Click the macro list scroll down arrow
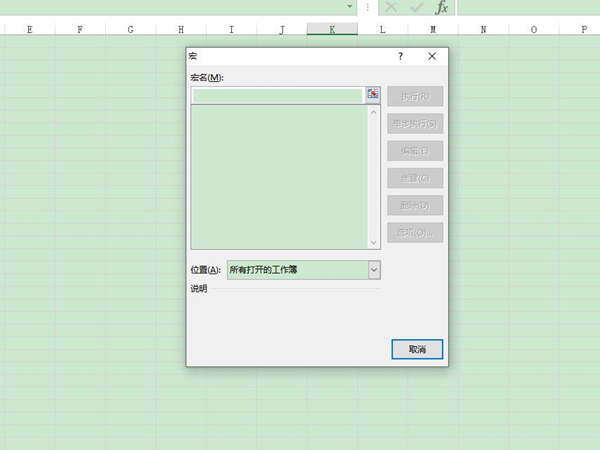Image resolution: width=600 pixels, height=450 pixels. point(374,242)
